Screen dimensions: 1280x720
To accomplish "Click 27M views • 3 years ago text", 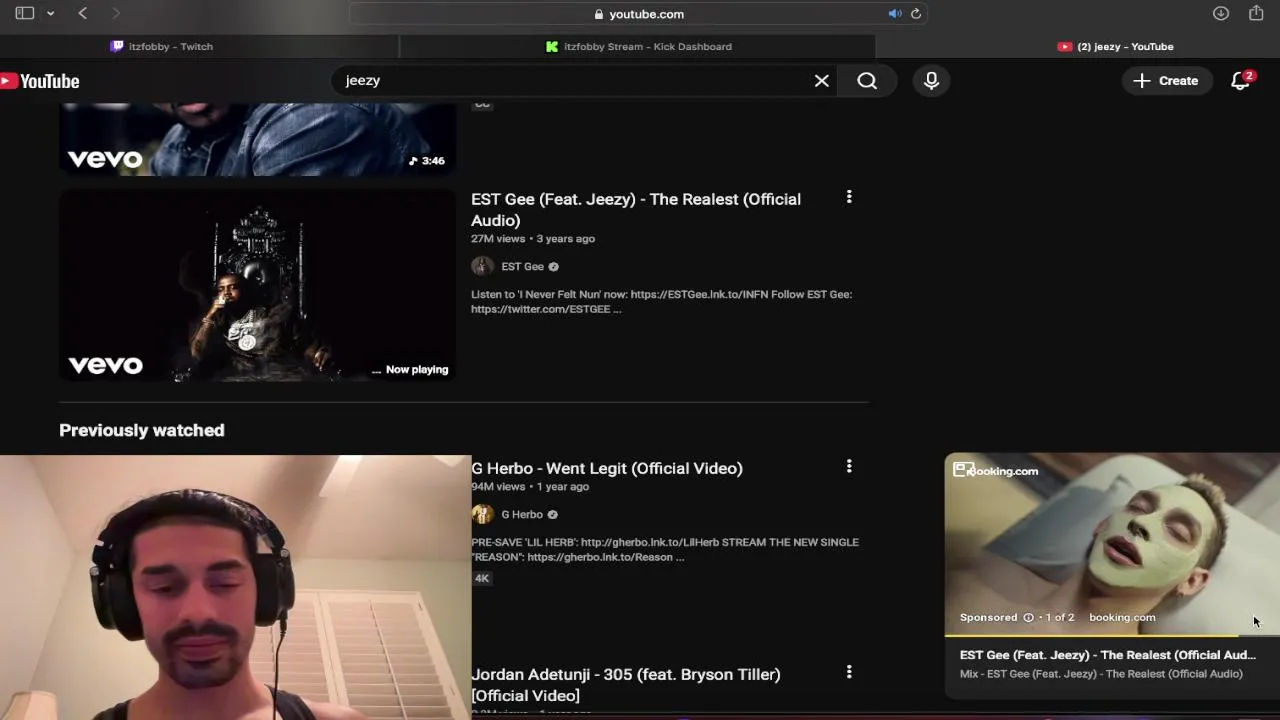I will point(533,239).
